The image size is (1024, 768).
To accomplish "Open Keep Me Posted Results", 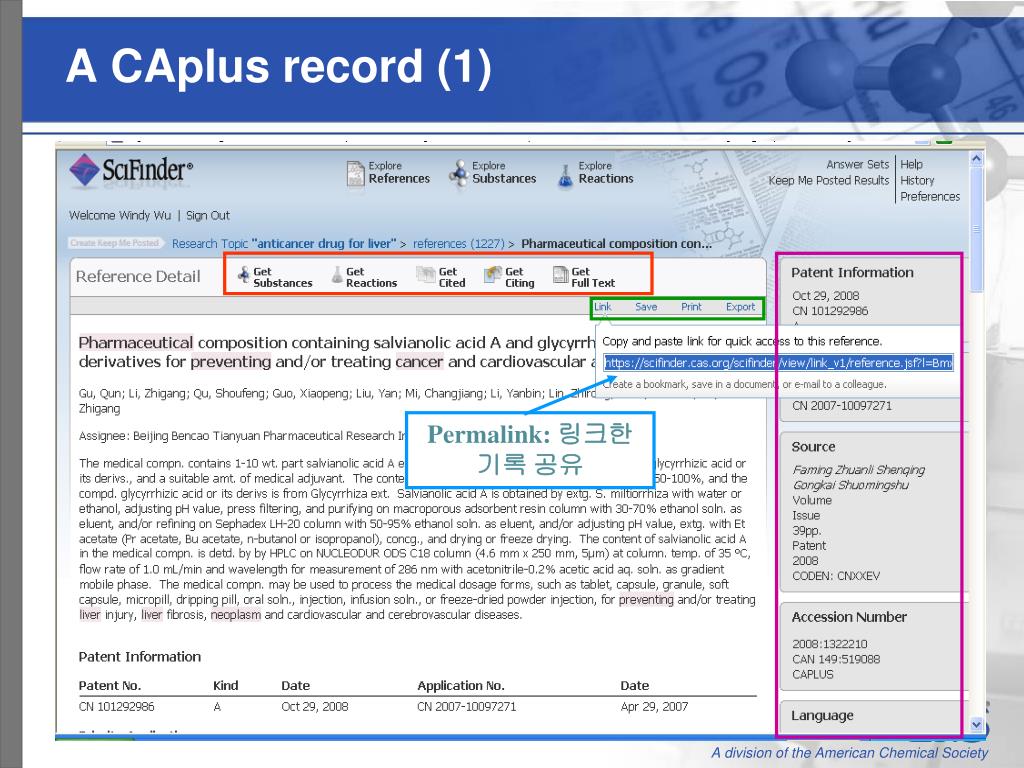I will point(829,180).
